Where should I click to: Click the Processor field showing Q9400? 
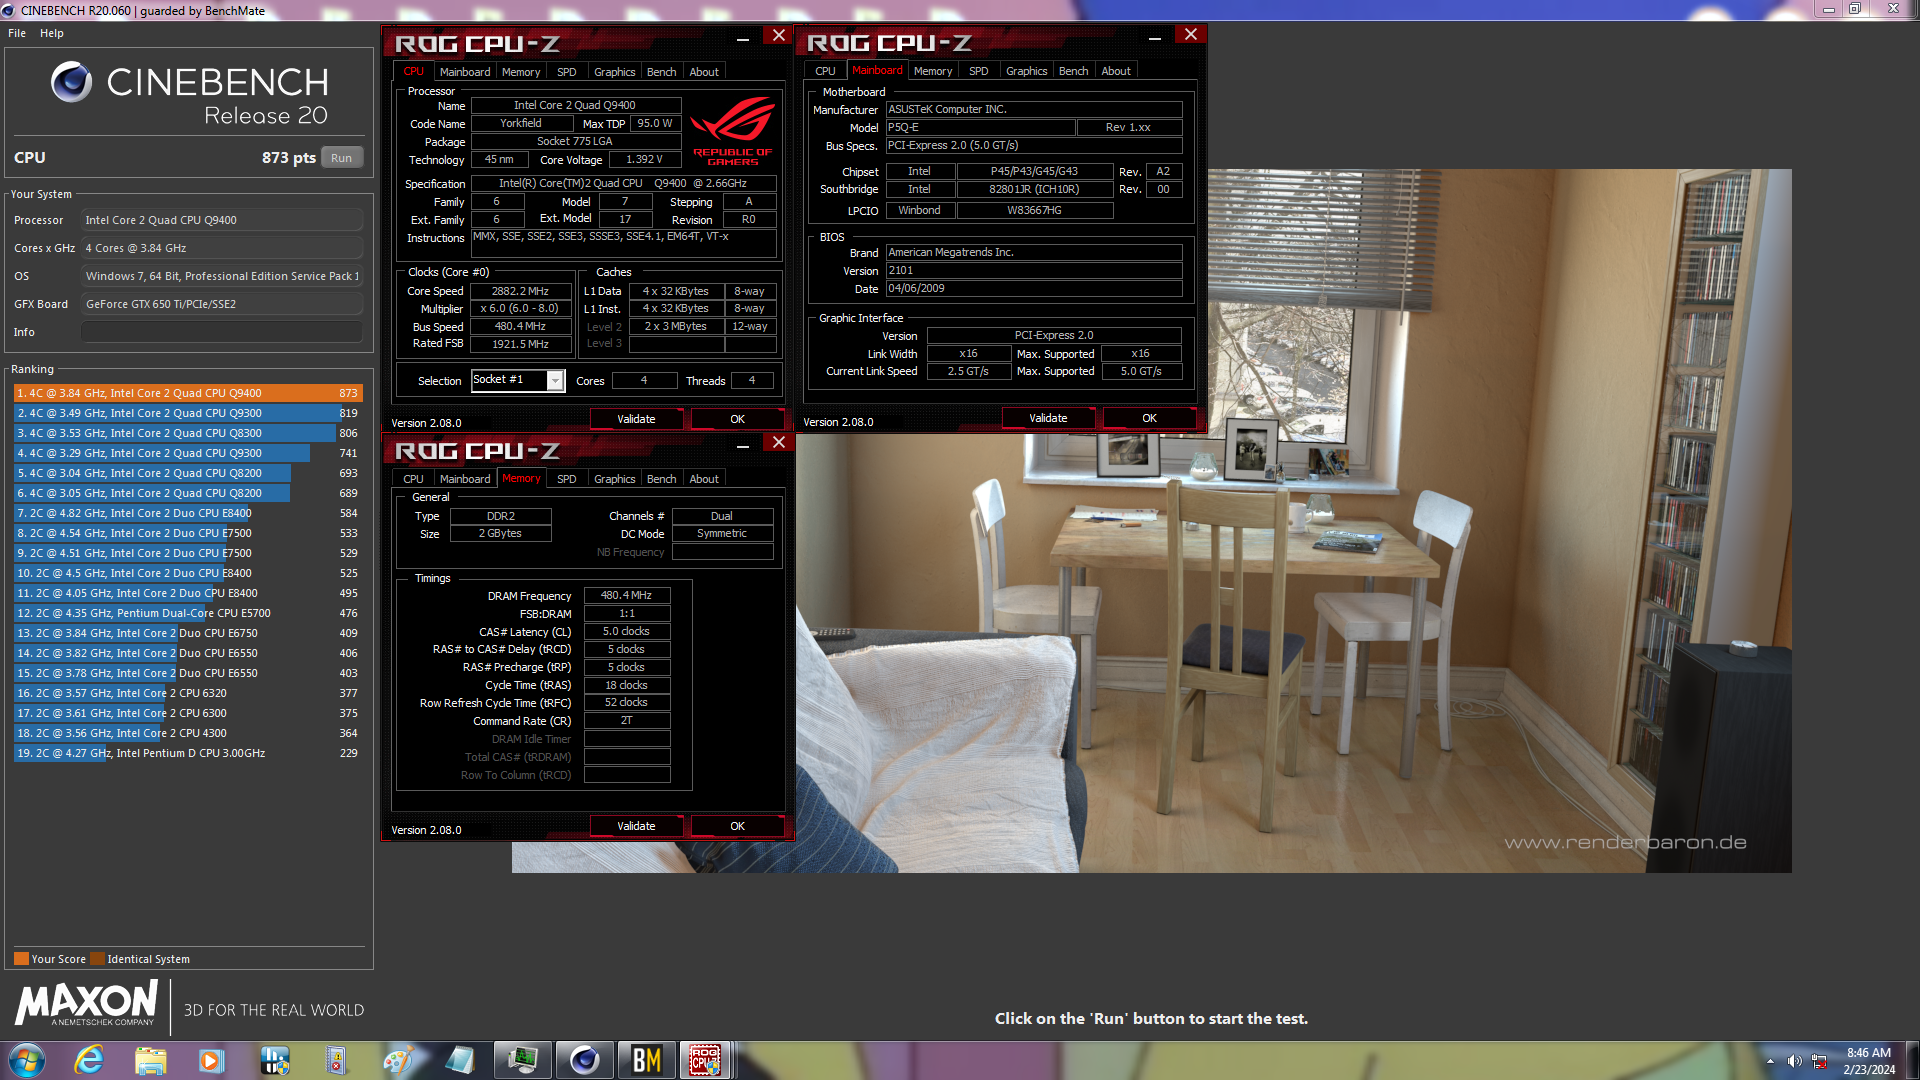point(222,220)
